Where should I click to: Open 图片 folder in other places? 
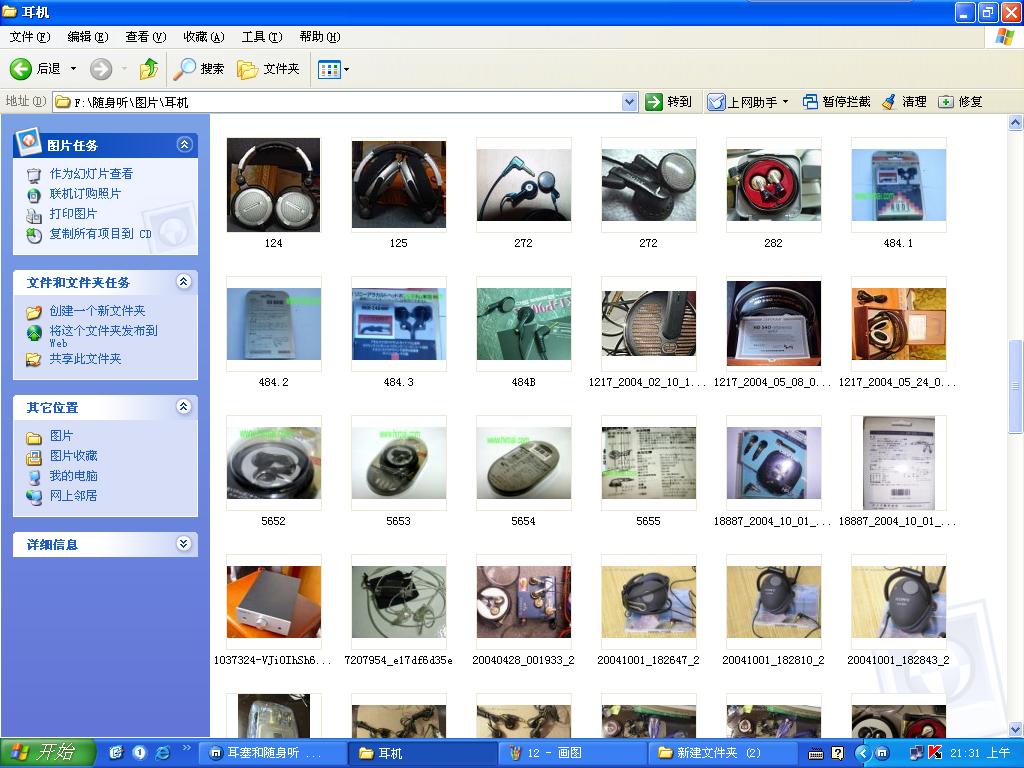coord(61,436)
